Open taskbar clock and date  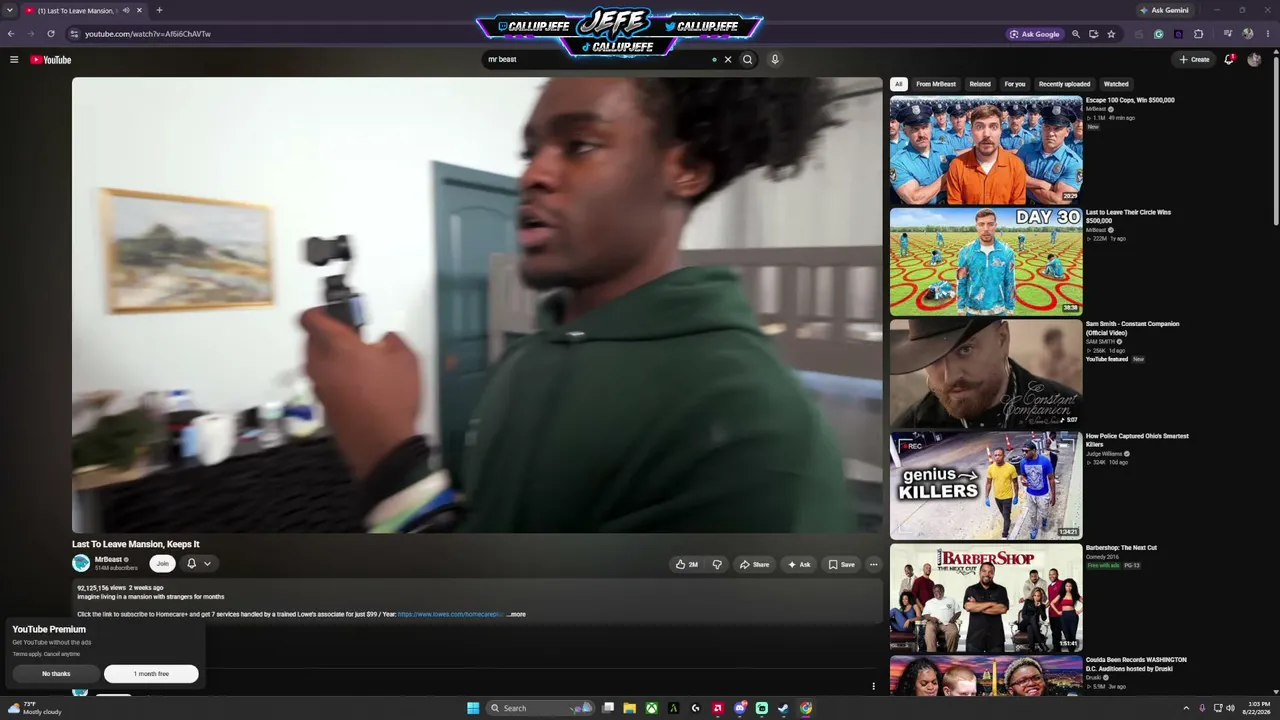pyautogui.click(x=1255, y=708)
